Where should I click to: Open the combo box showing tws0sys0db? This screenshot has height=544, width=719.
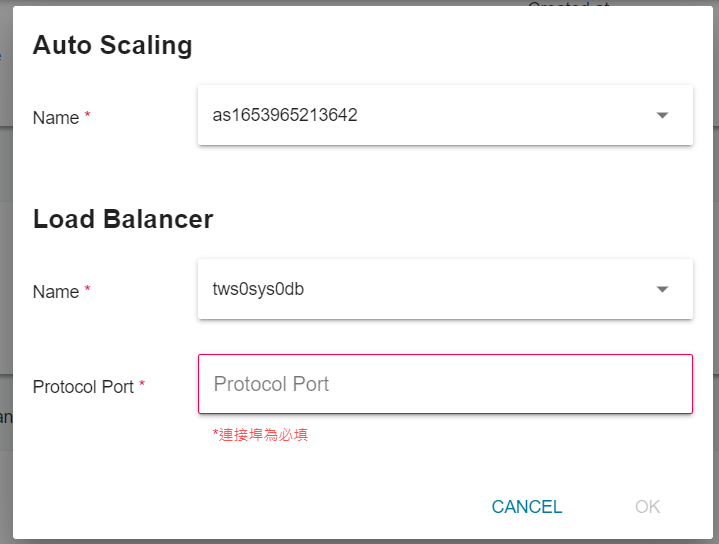[445, 289]
